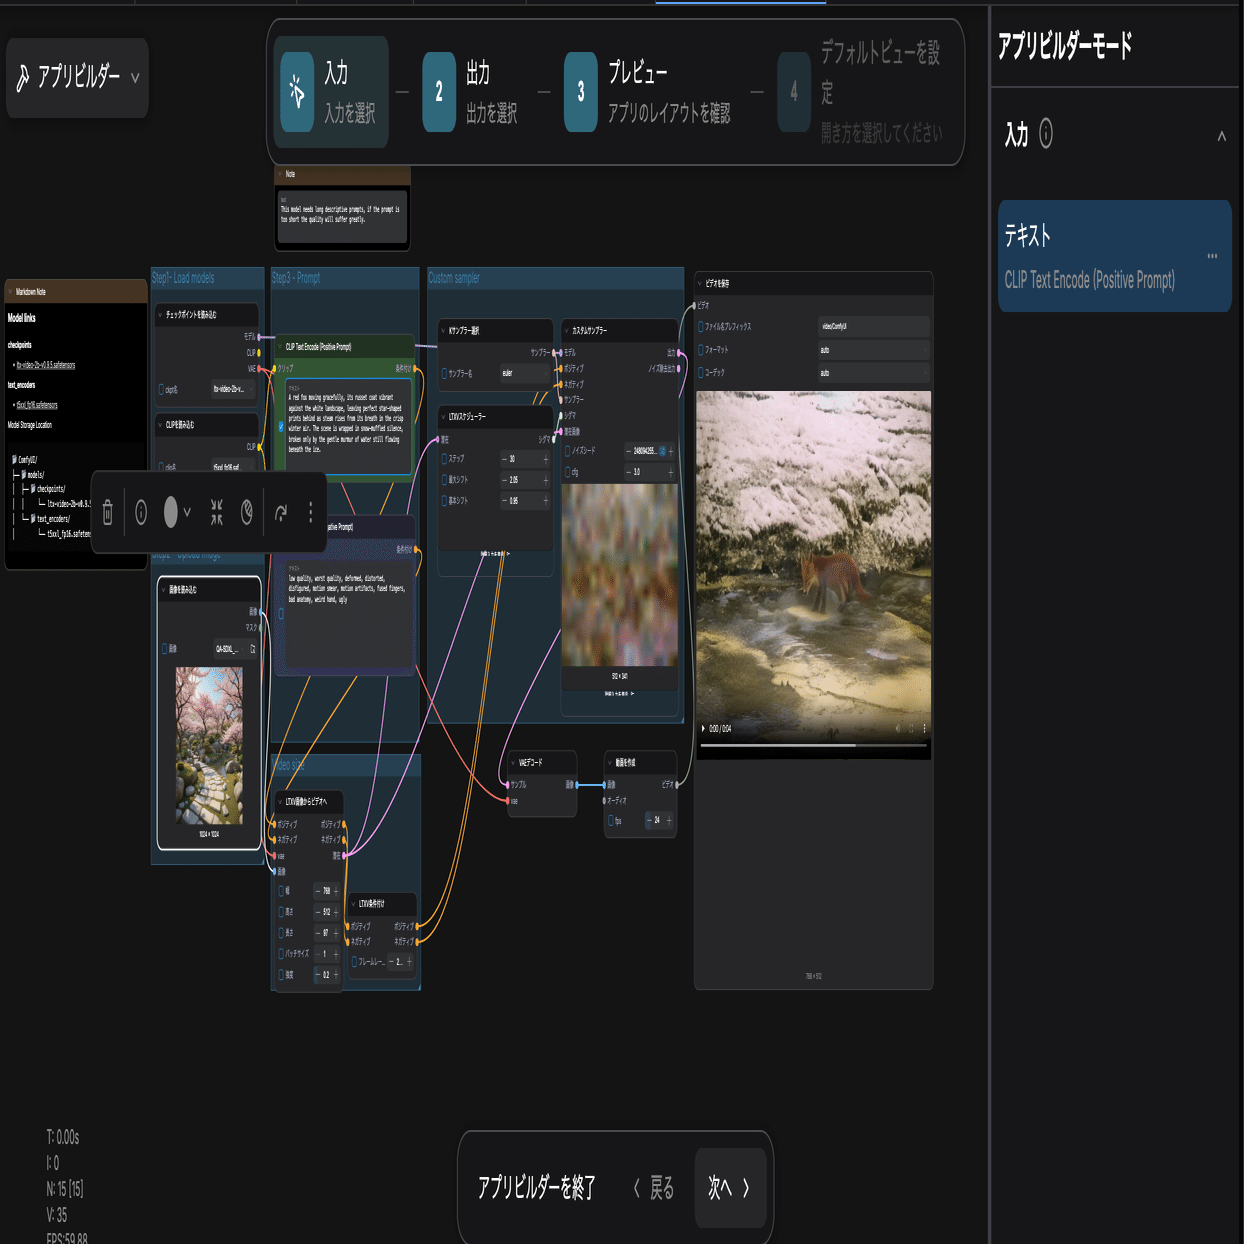Adjust 強度 strength value slider
This screenshot has height=1244, width=1244.
(x=327, y=975)
